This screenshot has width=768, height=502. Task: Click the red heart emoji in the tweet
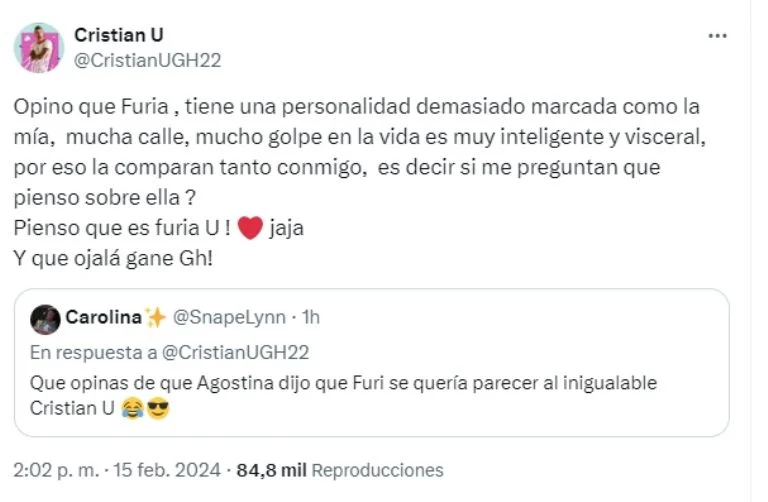(250, 227)
